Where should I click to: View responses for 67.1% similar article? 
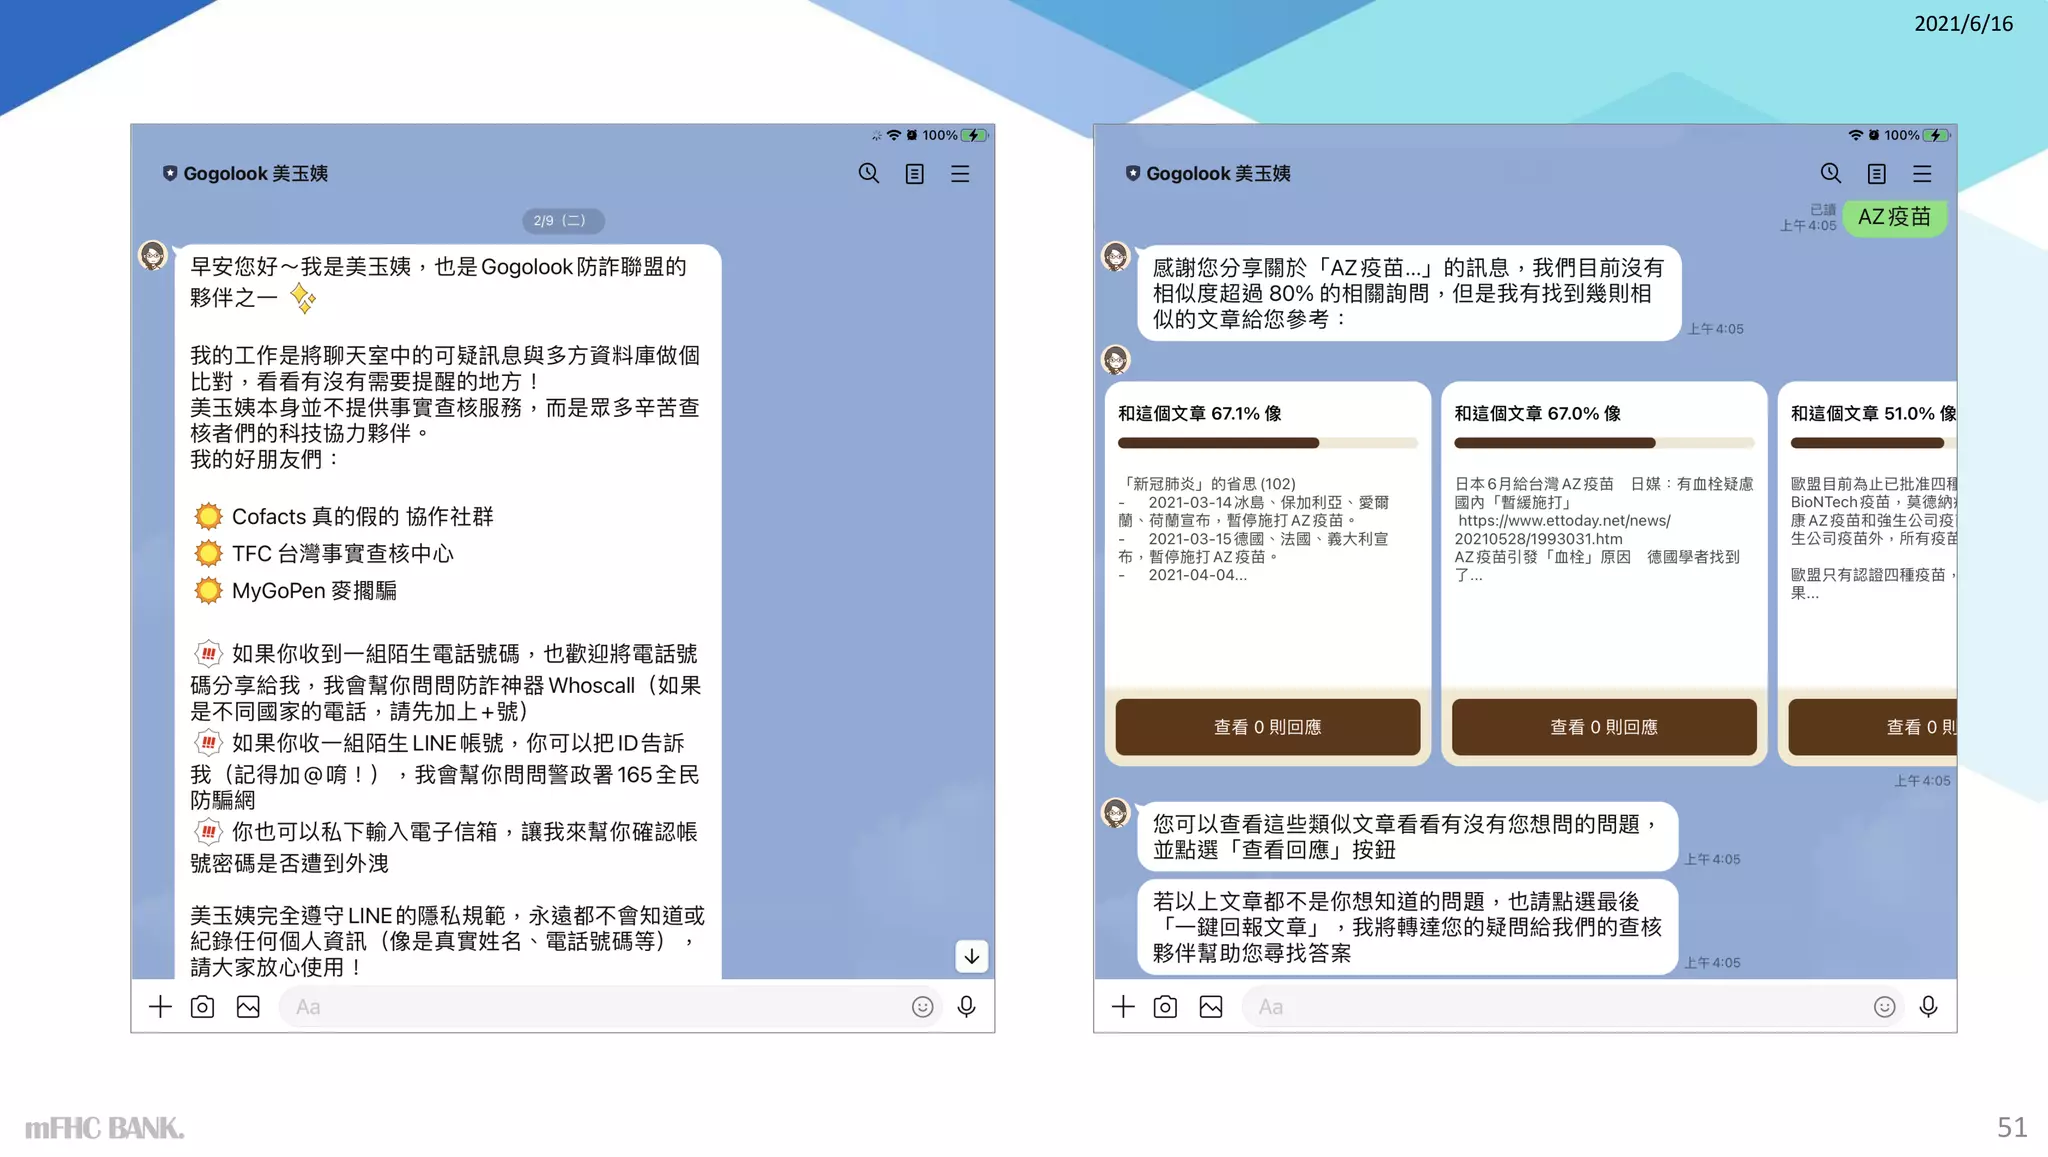tap(1267, 727)
